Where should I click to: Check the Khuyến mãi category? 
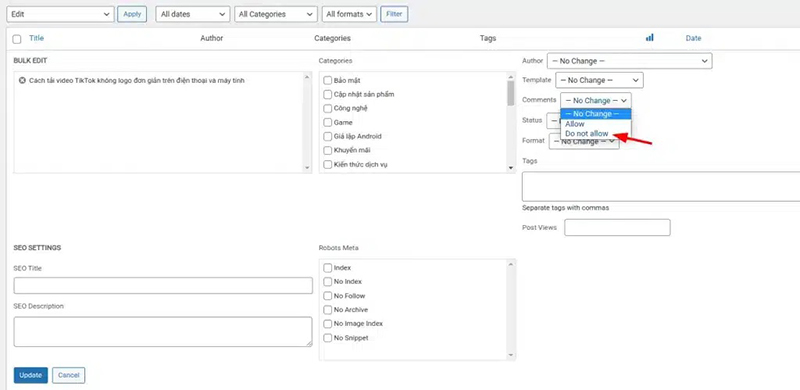pyautogui.click(x=328, y=150)
